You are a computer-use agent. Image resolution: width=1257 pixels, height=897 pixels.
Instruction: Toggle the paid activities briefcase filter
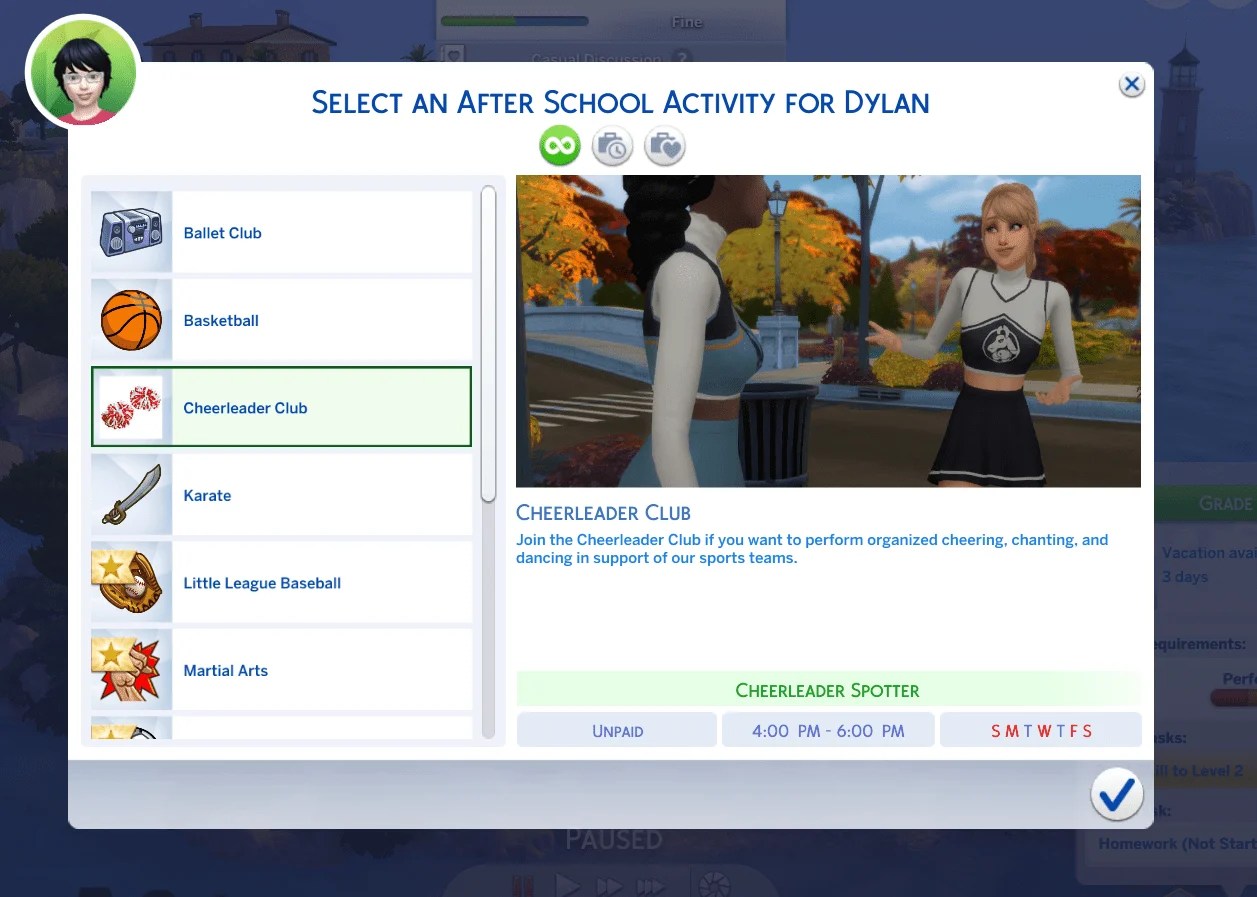pos(612,145)
